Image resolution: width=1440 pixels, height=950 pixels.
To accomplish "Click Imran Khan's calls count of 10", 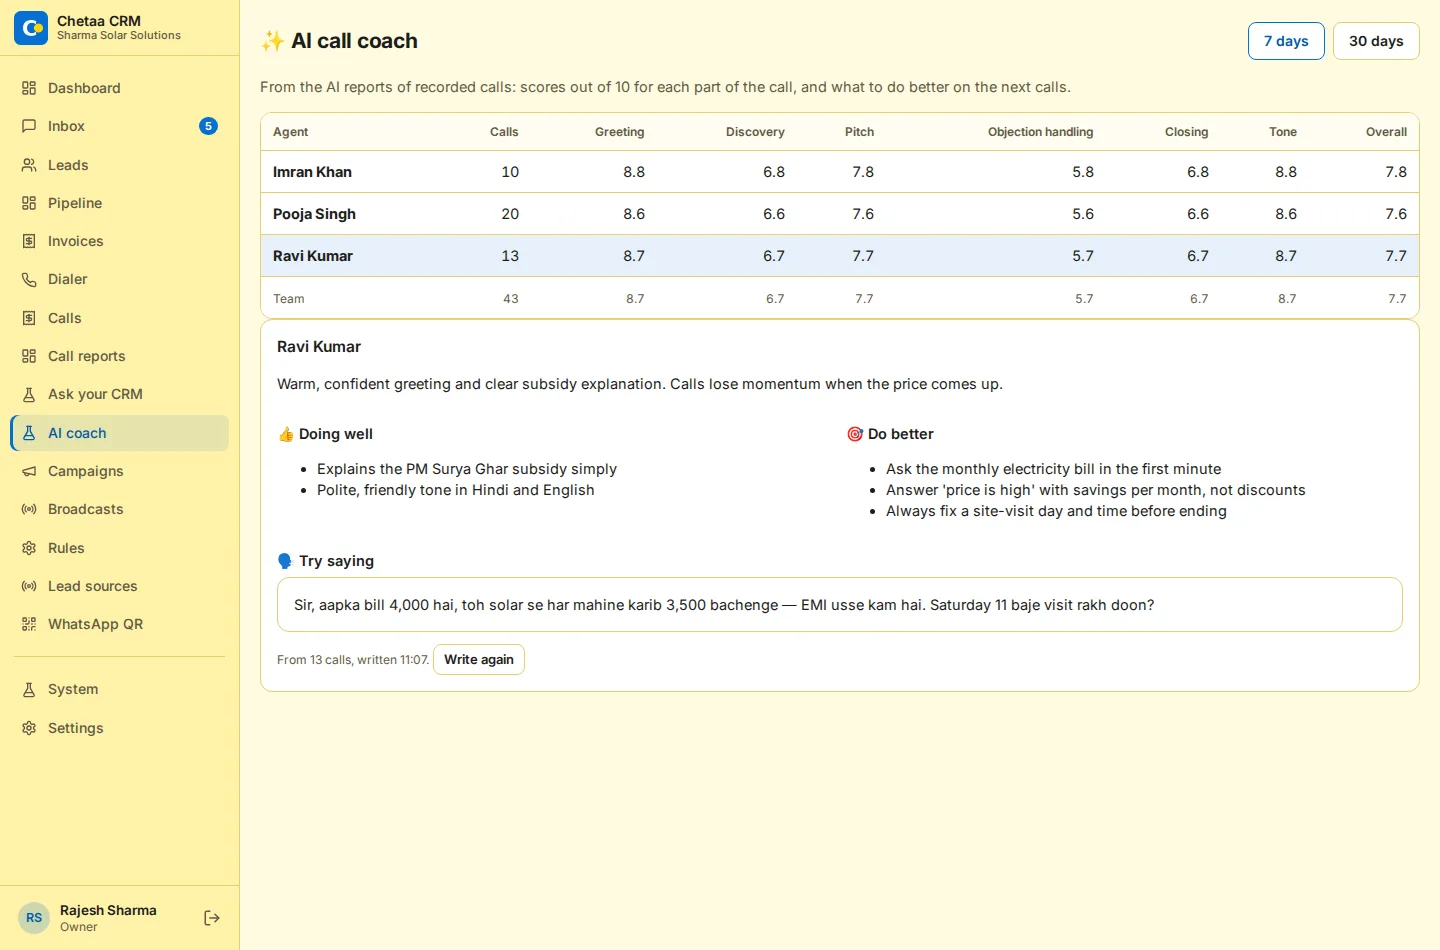I will (x=510, y=172).
